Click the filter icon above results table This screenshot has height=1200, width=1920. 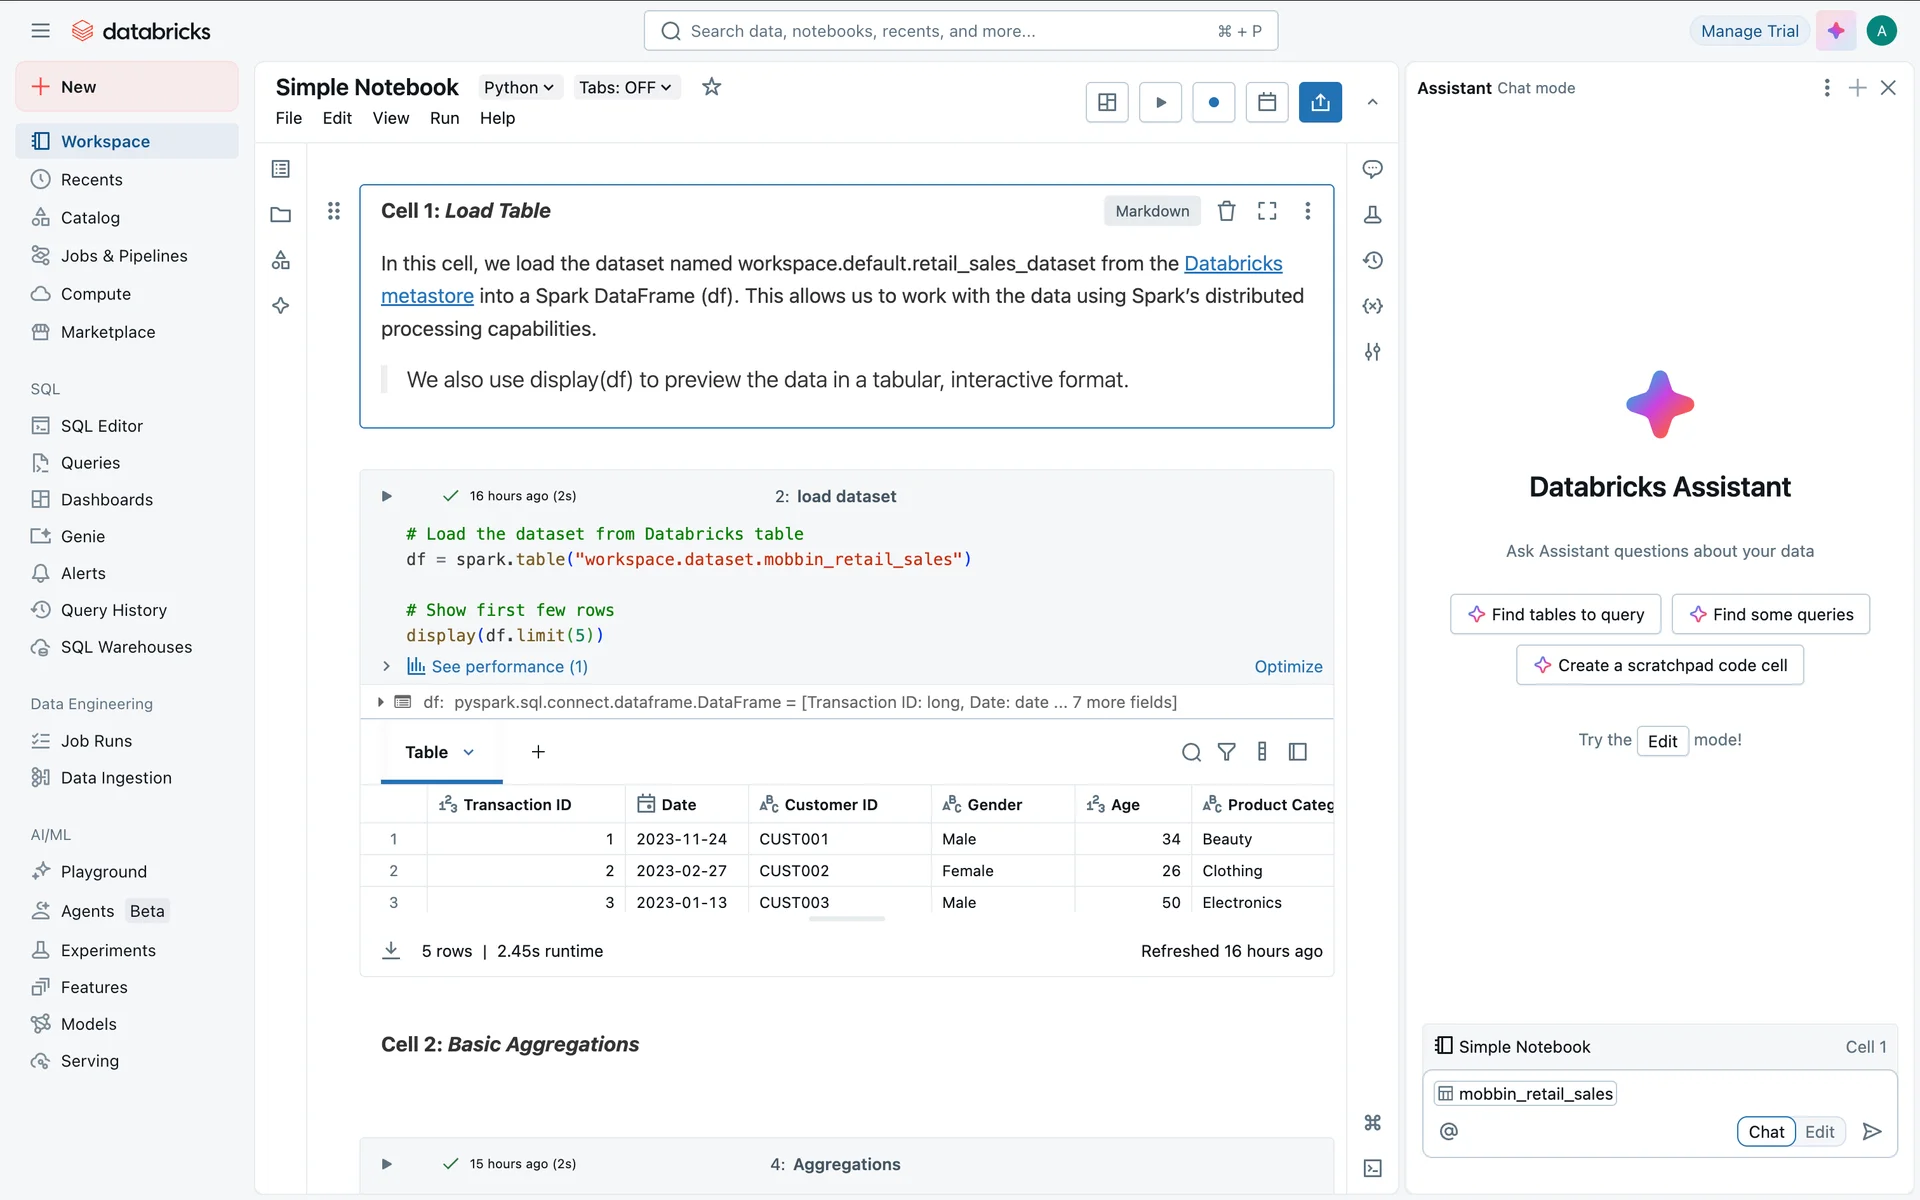pos(1226,752)
